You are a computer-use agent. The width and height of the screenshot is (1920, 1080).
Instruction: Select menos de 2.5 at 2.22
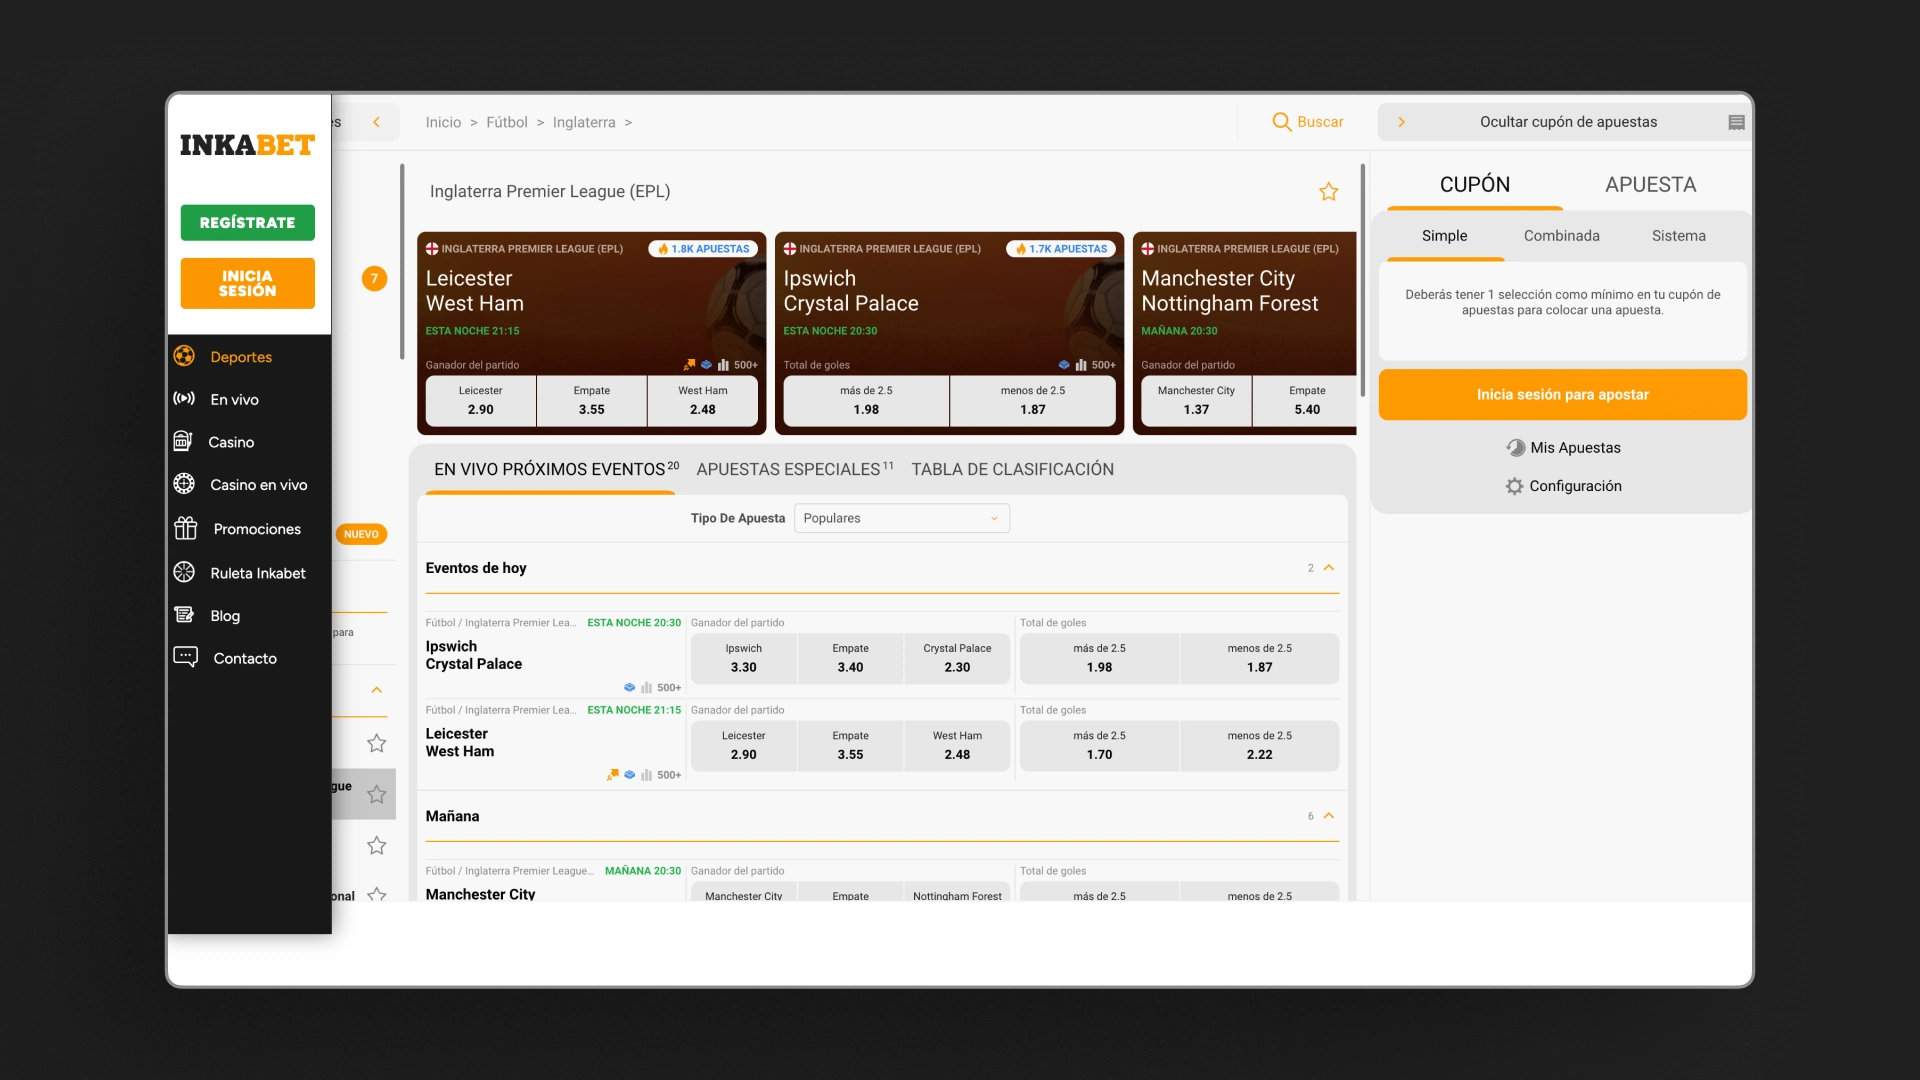click(1259, 746)
